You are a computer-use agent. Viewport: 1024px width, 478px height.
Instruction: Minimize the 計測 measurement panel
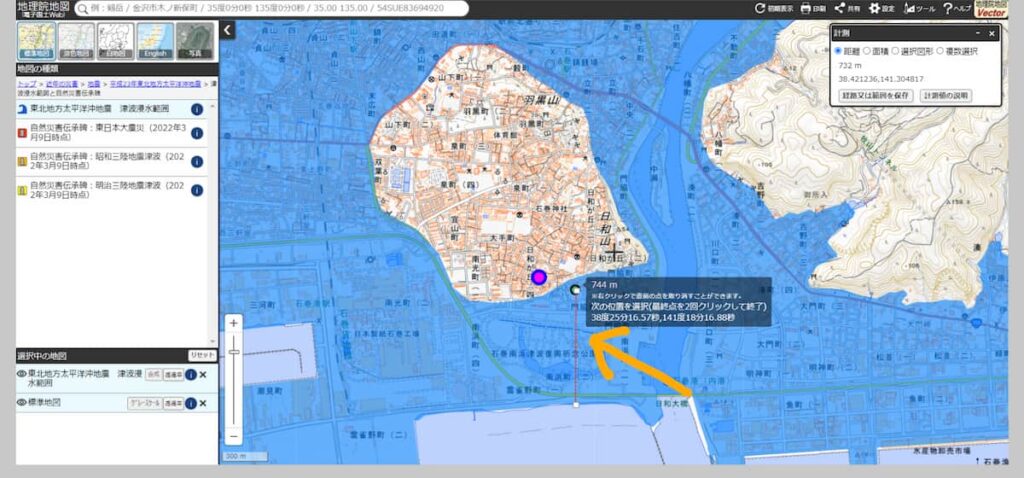978,33
